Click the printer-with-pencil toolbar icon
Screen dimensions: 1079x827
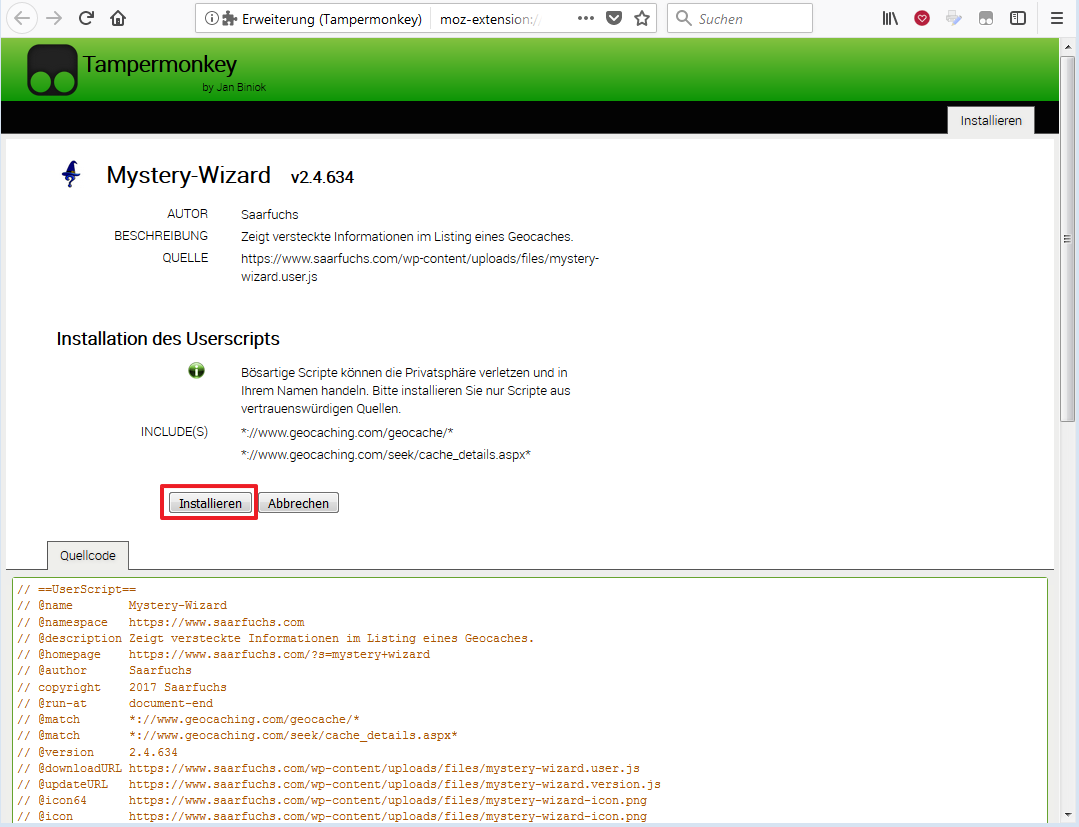pos(954,19)
